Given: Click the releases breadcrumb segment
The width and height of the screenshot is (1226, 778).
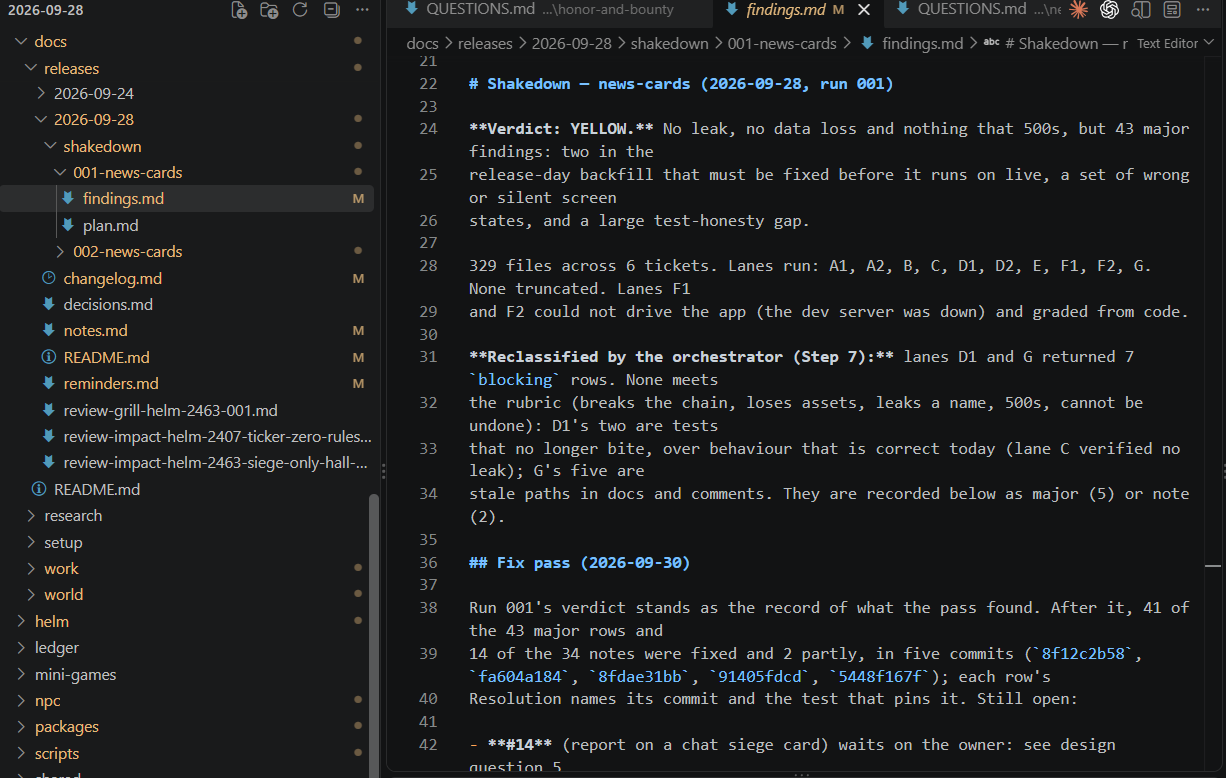Looking at the screenshot, I should 485,43.
